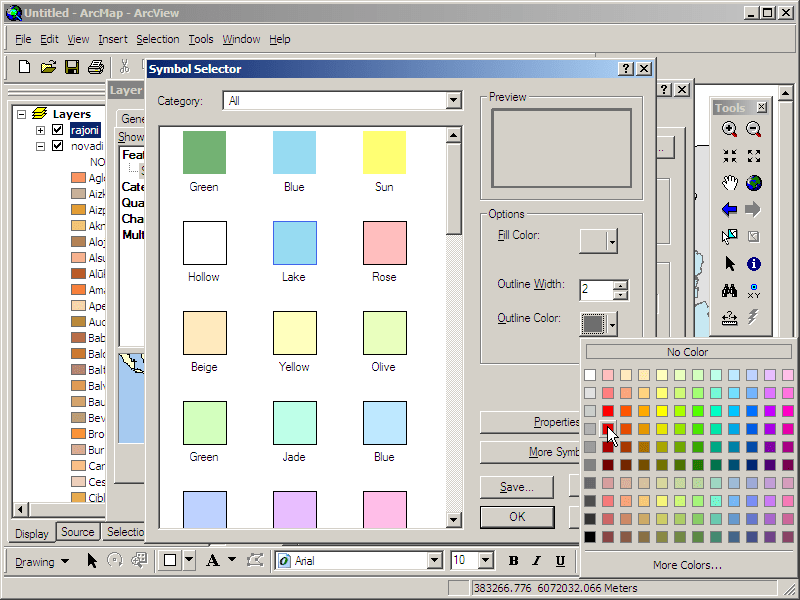Click the OK button

pos(517,517)
